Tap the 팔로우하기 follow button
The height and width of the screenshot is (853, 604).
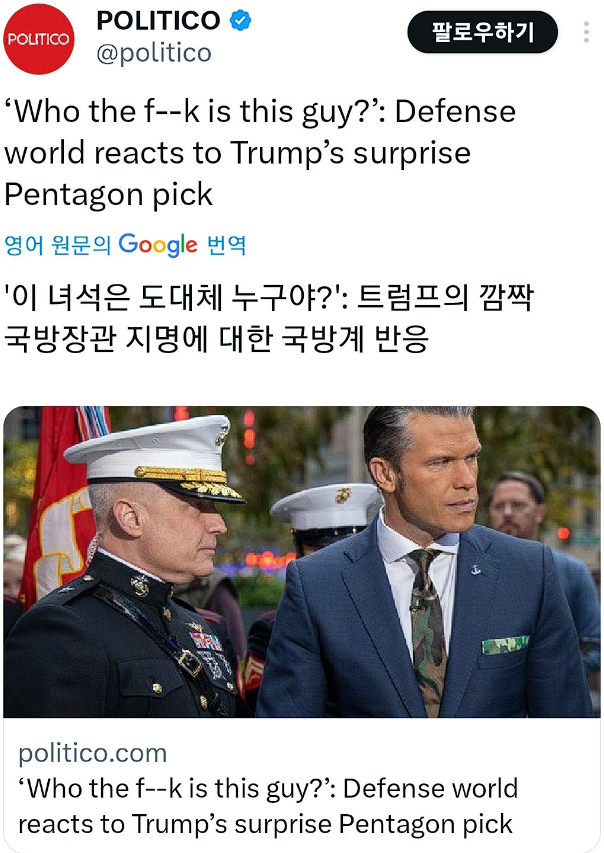pyautogui.click(x=483, y=32)
